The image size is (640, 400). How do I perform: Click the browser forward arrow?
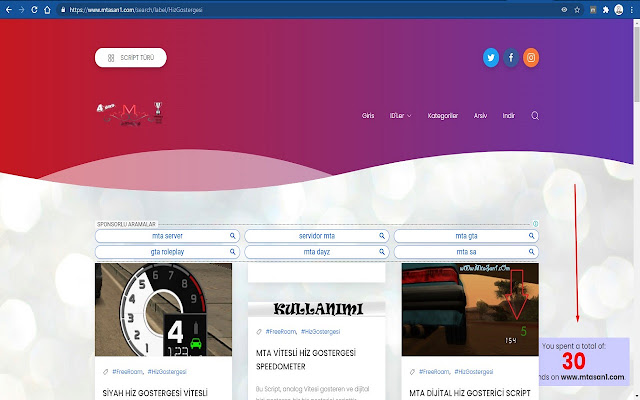21,10
